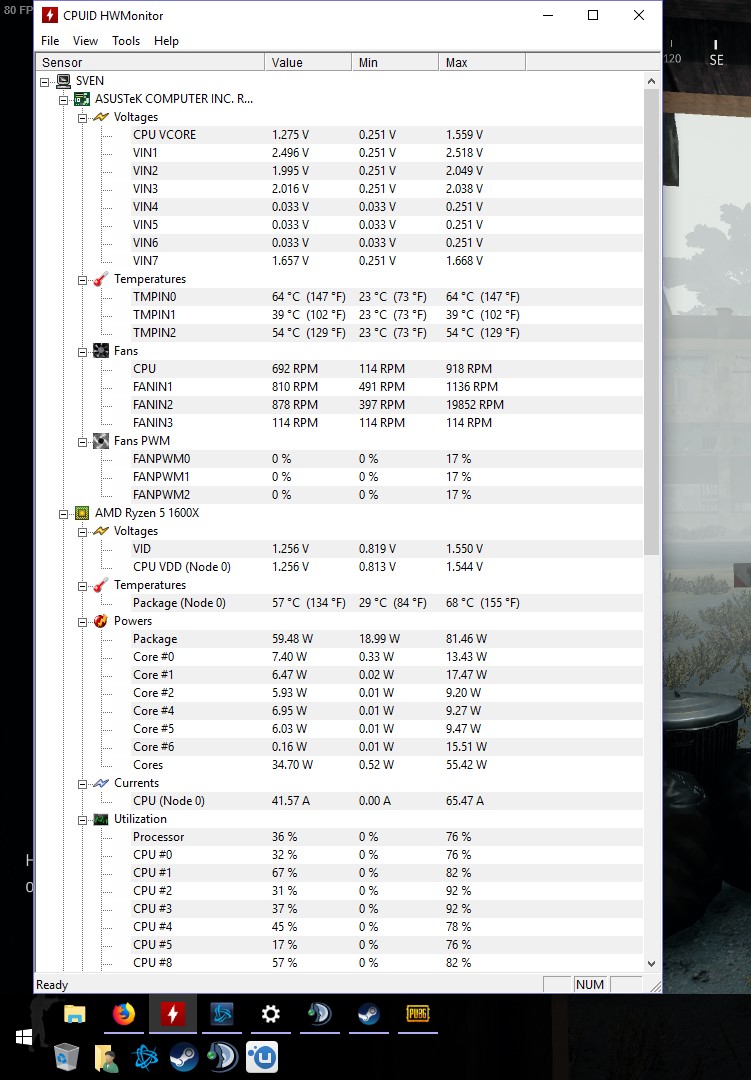Open the Uplay desktop icon
This screenshot has width=751, height=1080.
pyautogui.click(x=263, y=1057)
